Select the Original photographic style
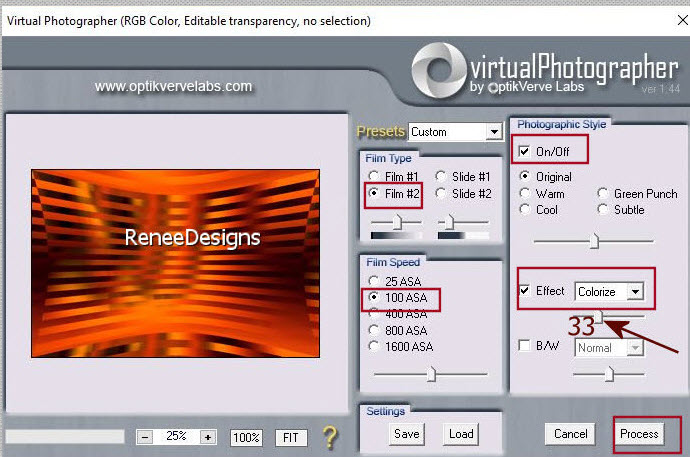690x457 pixels. point(525,176)
